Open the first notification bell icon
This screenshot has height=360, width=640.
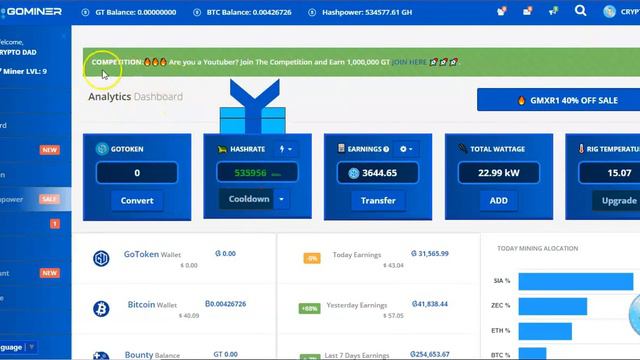(x=502, y=11)
